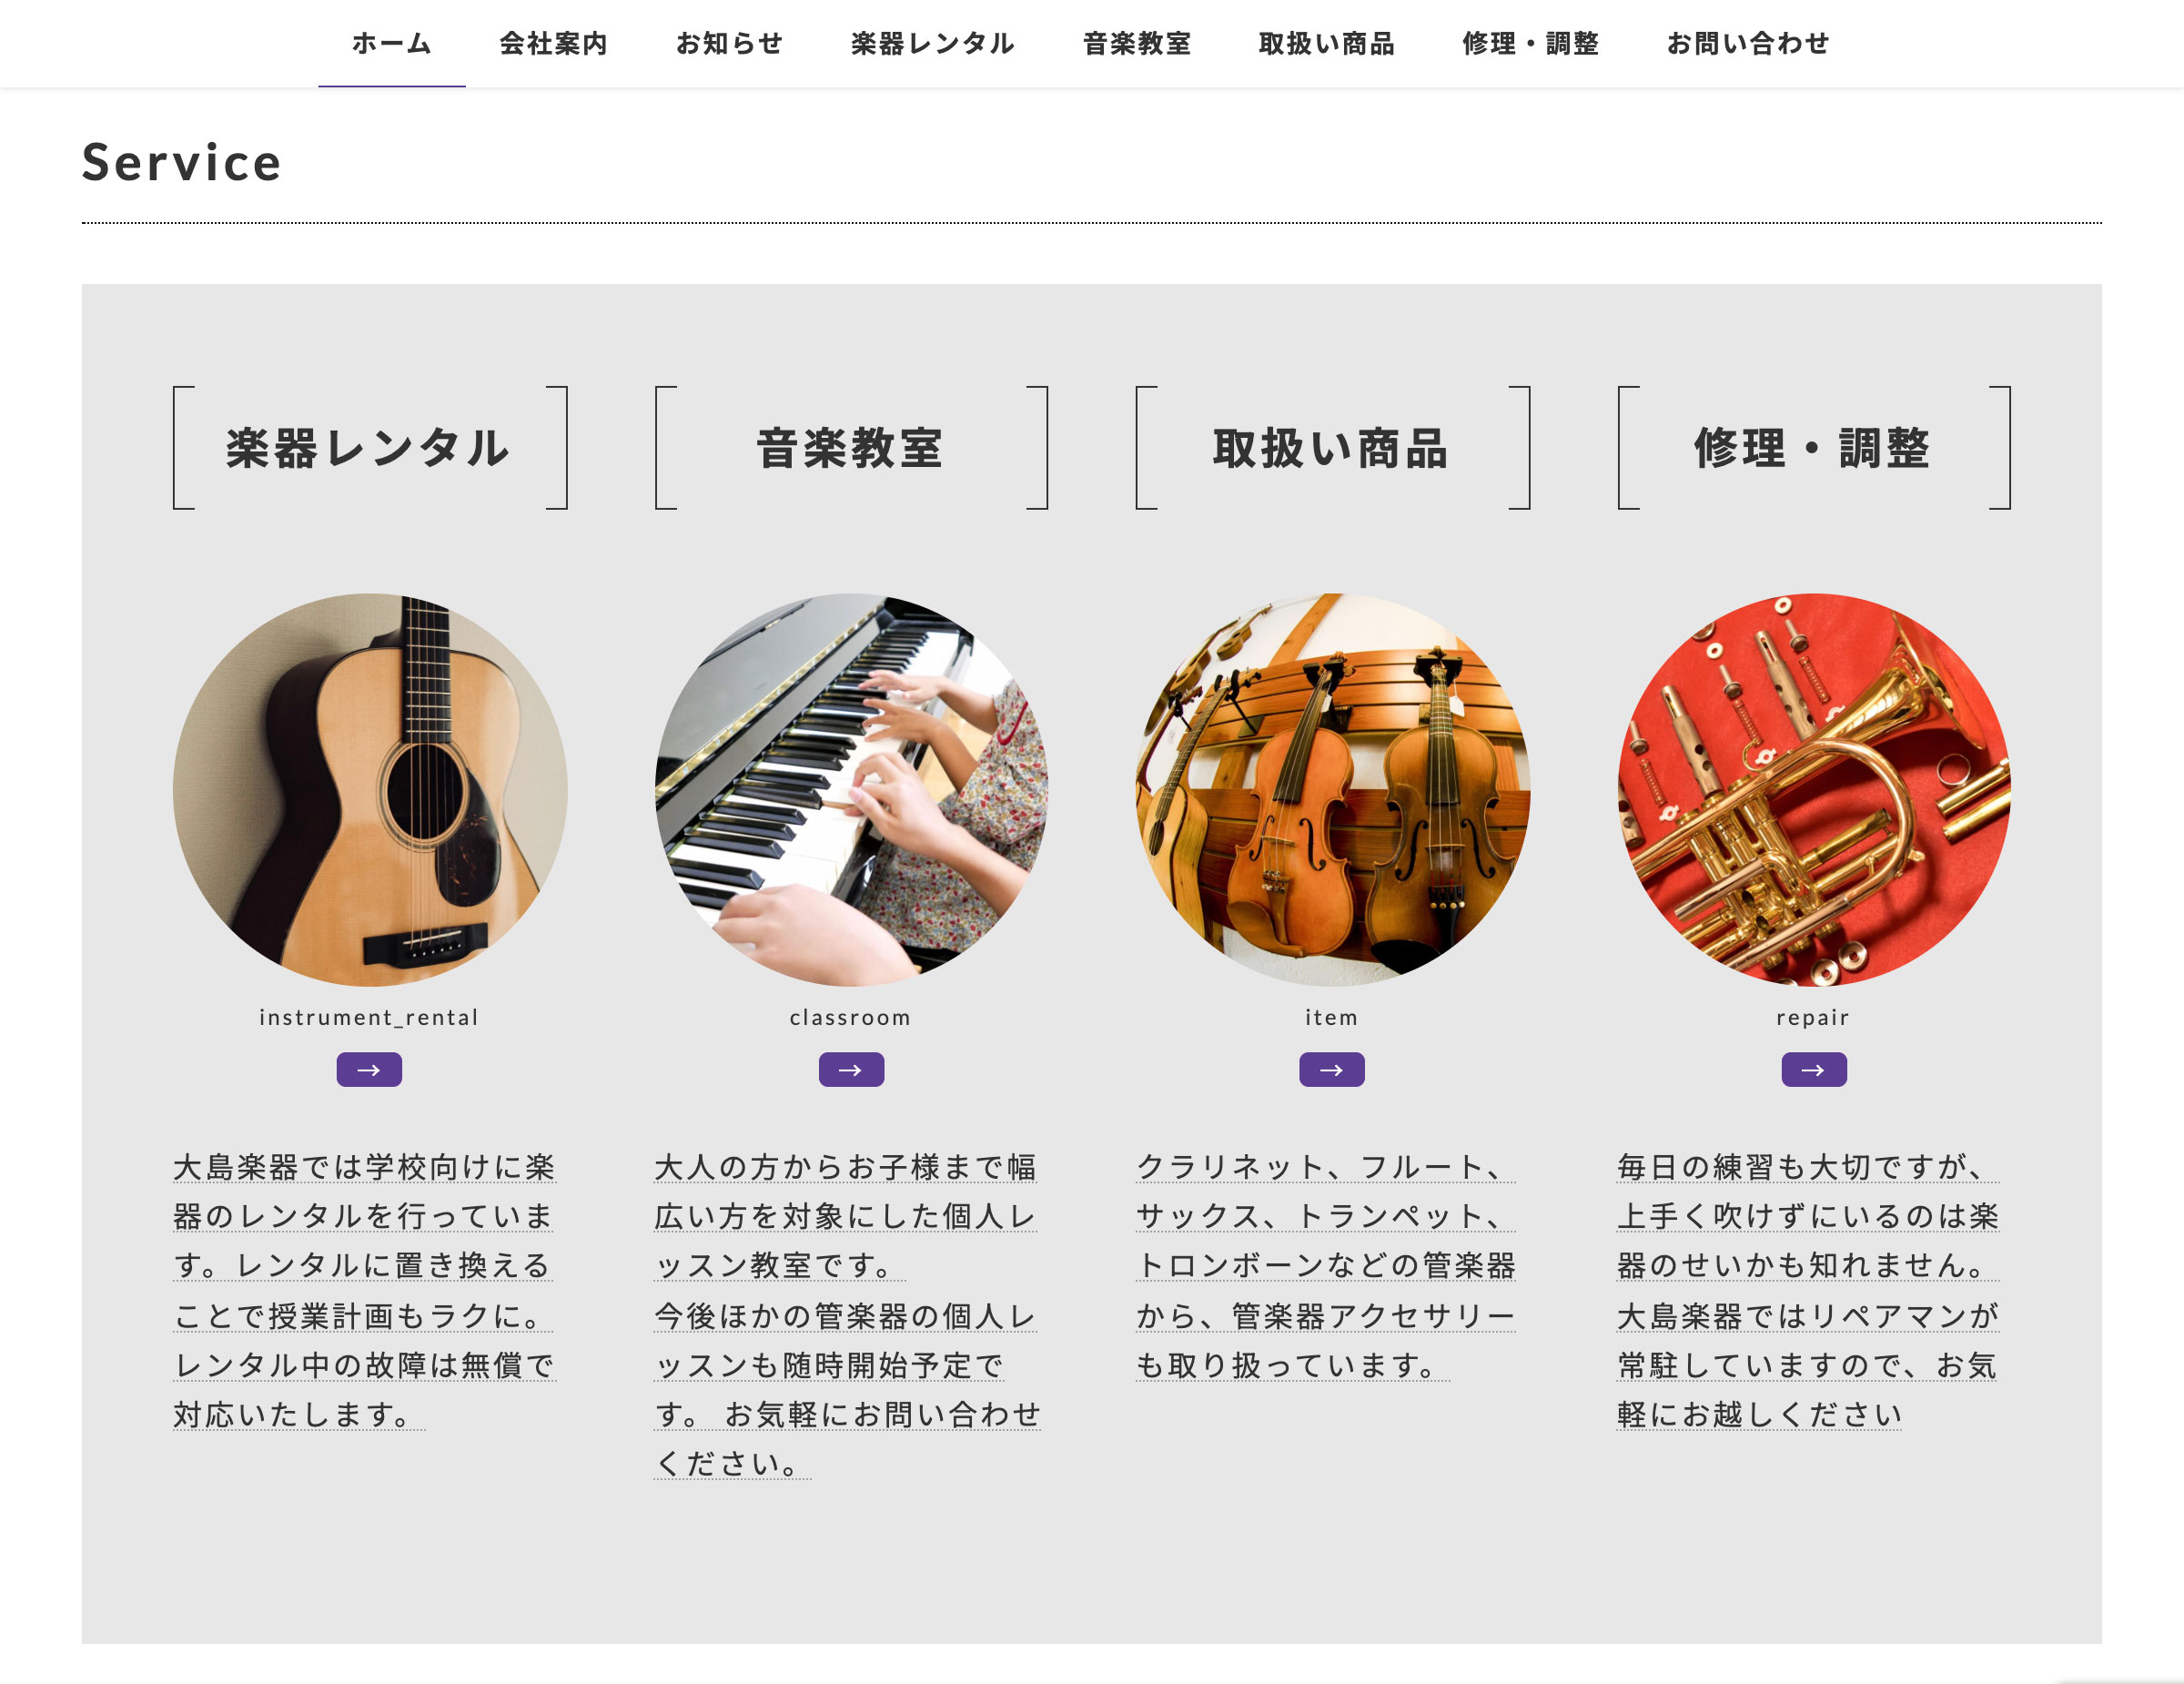Go to ホーム in navigation bar
This screenshot has width=2184, height=1684.
click(x=392, y=43)
